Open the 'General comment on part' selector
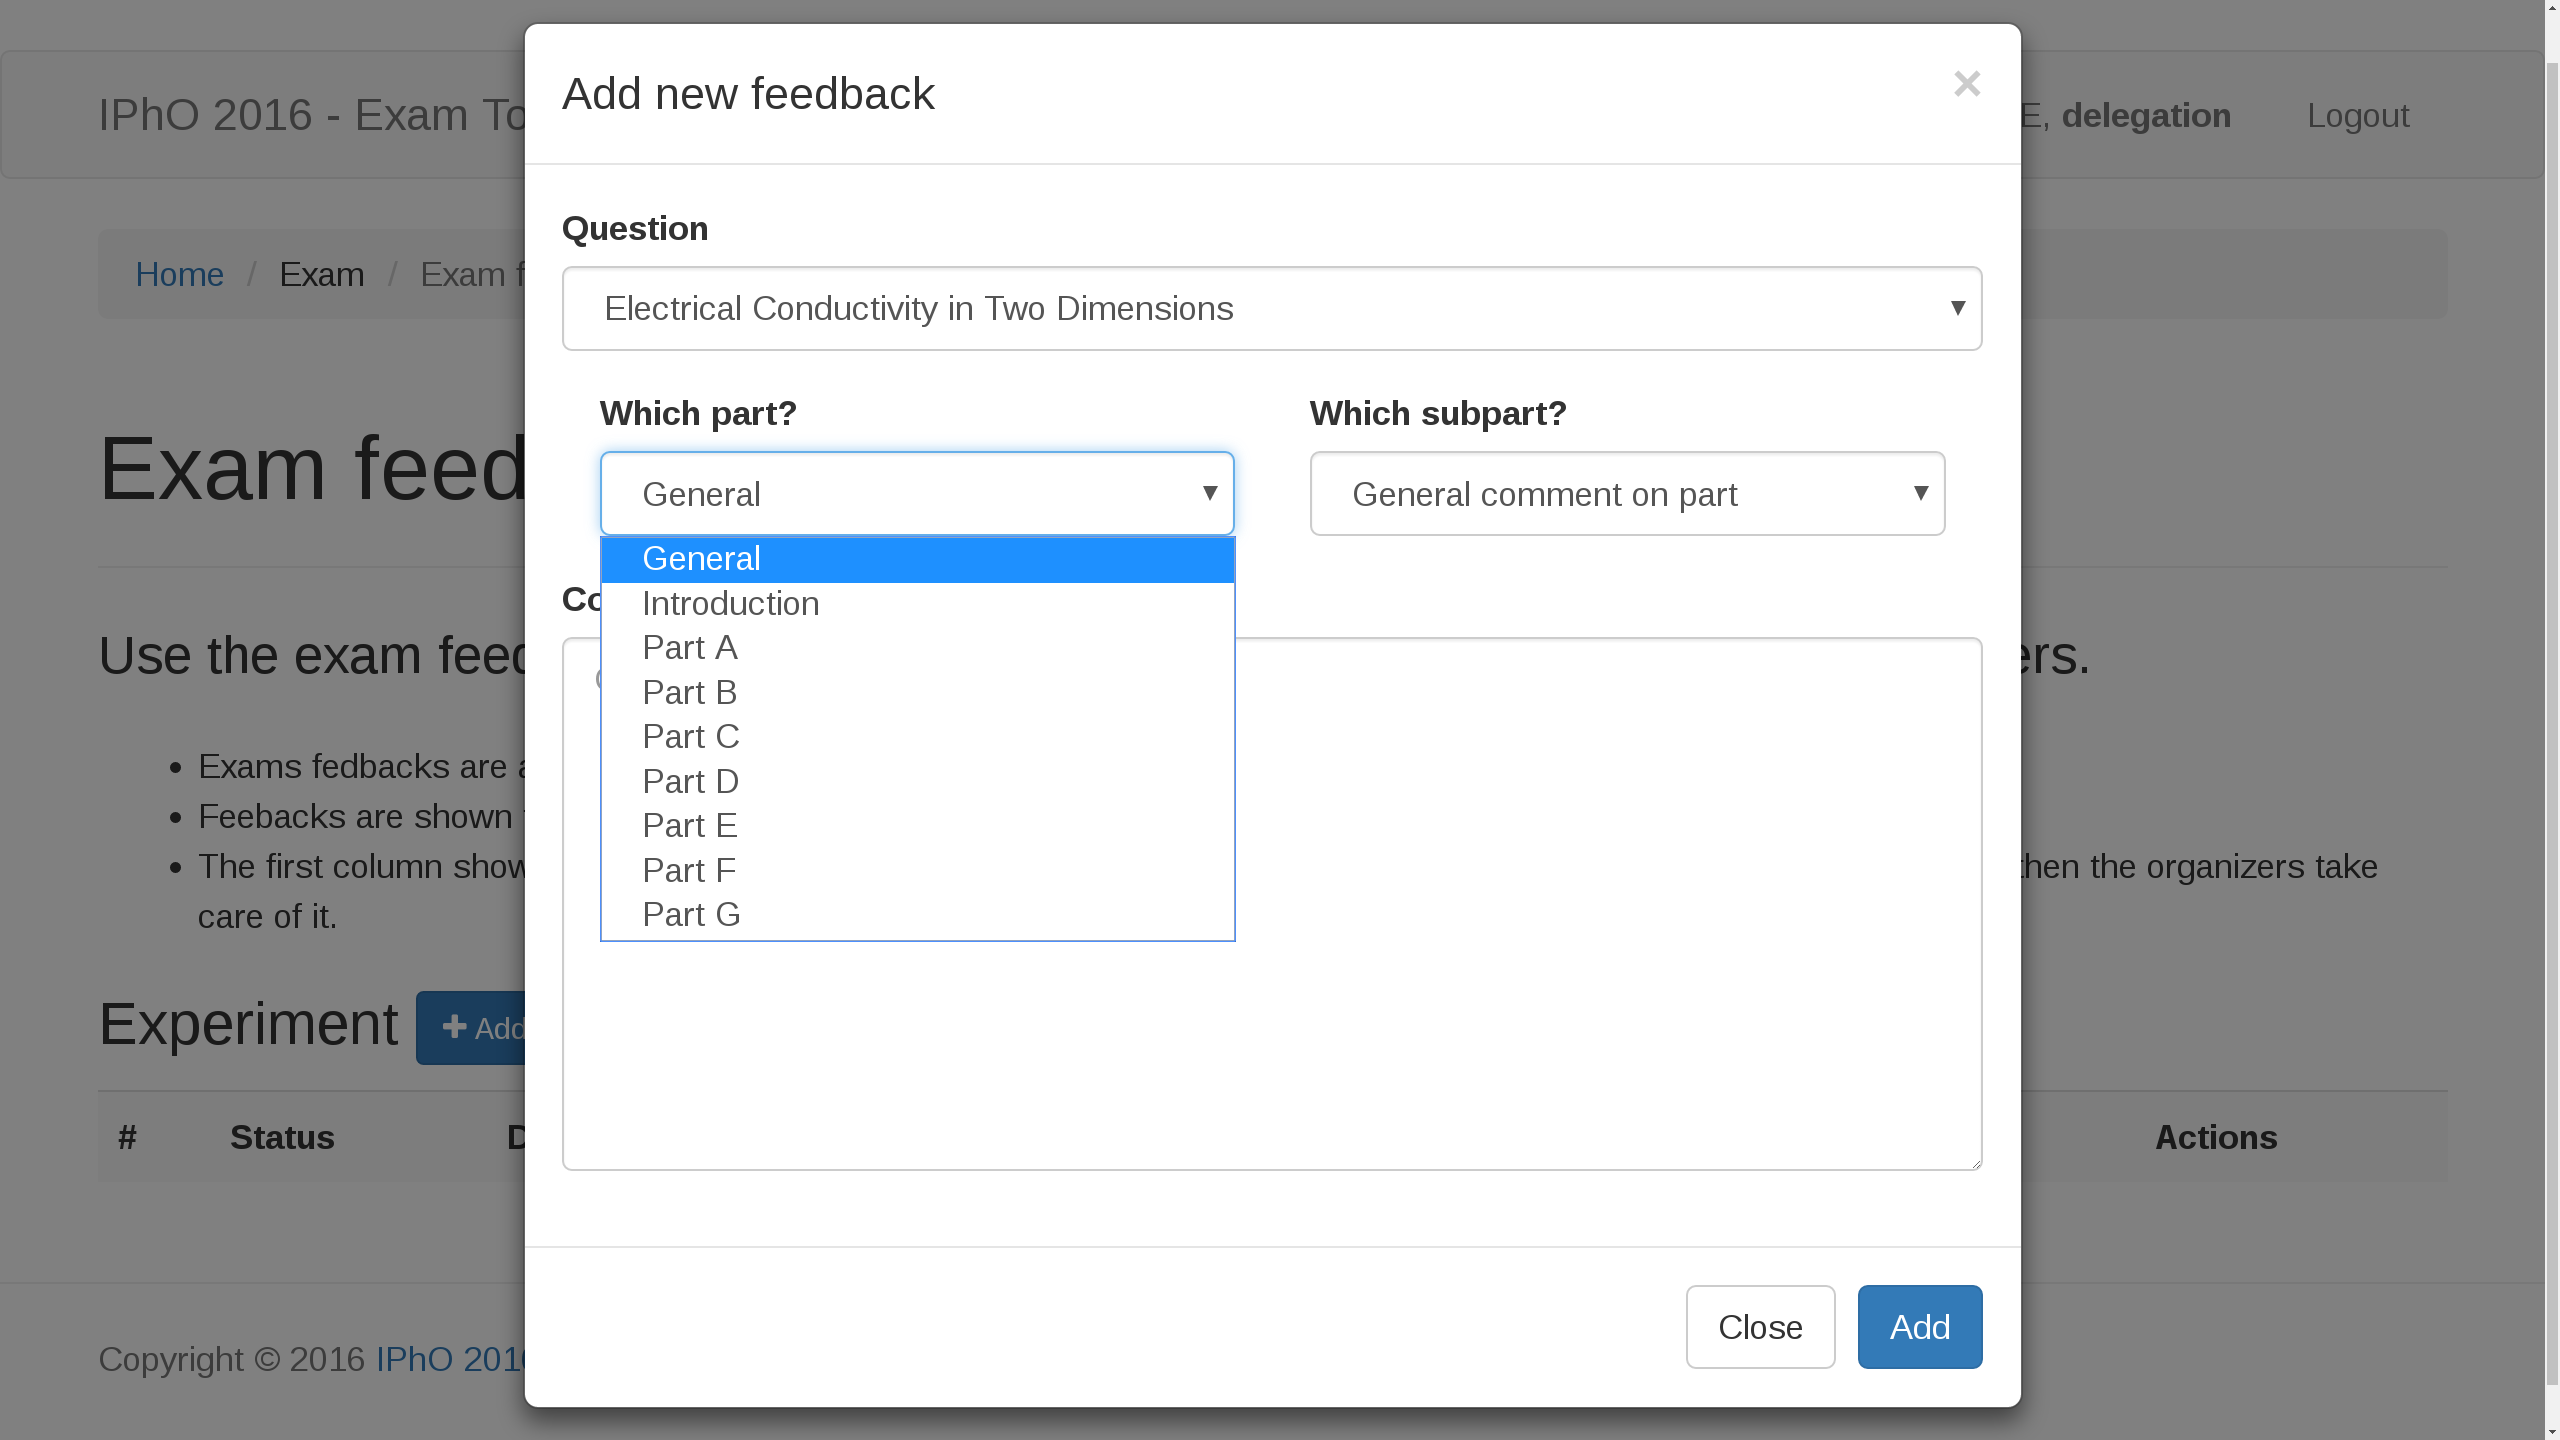This screenshot has width=2560, height=1440. [x=1626, y=493]
